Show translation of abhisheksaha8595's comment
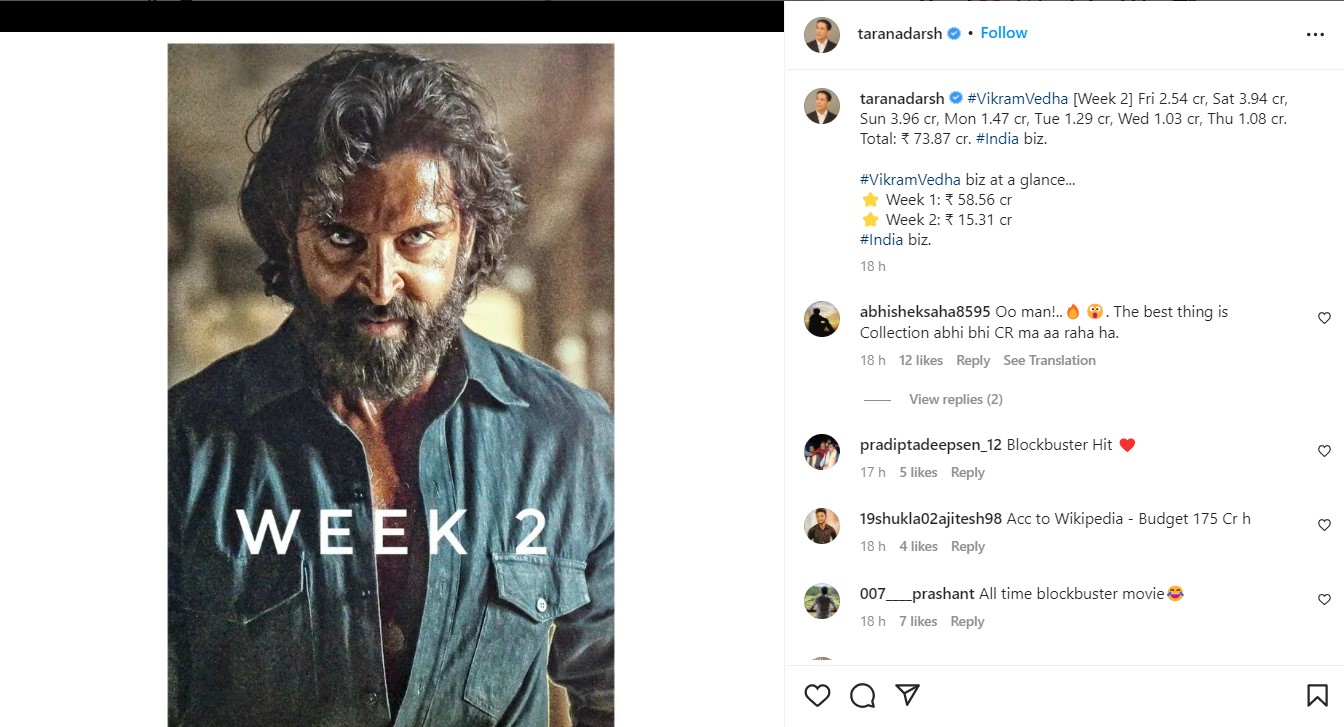This screenshot has width=1344, height=727. 1049,360
